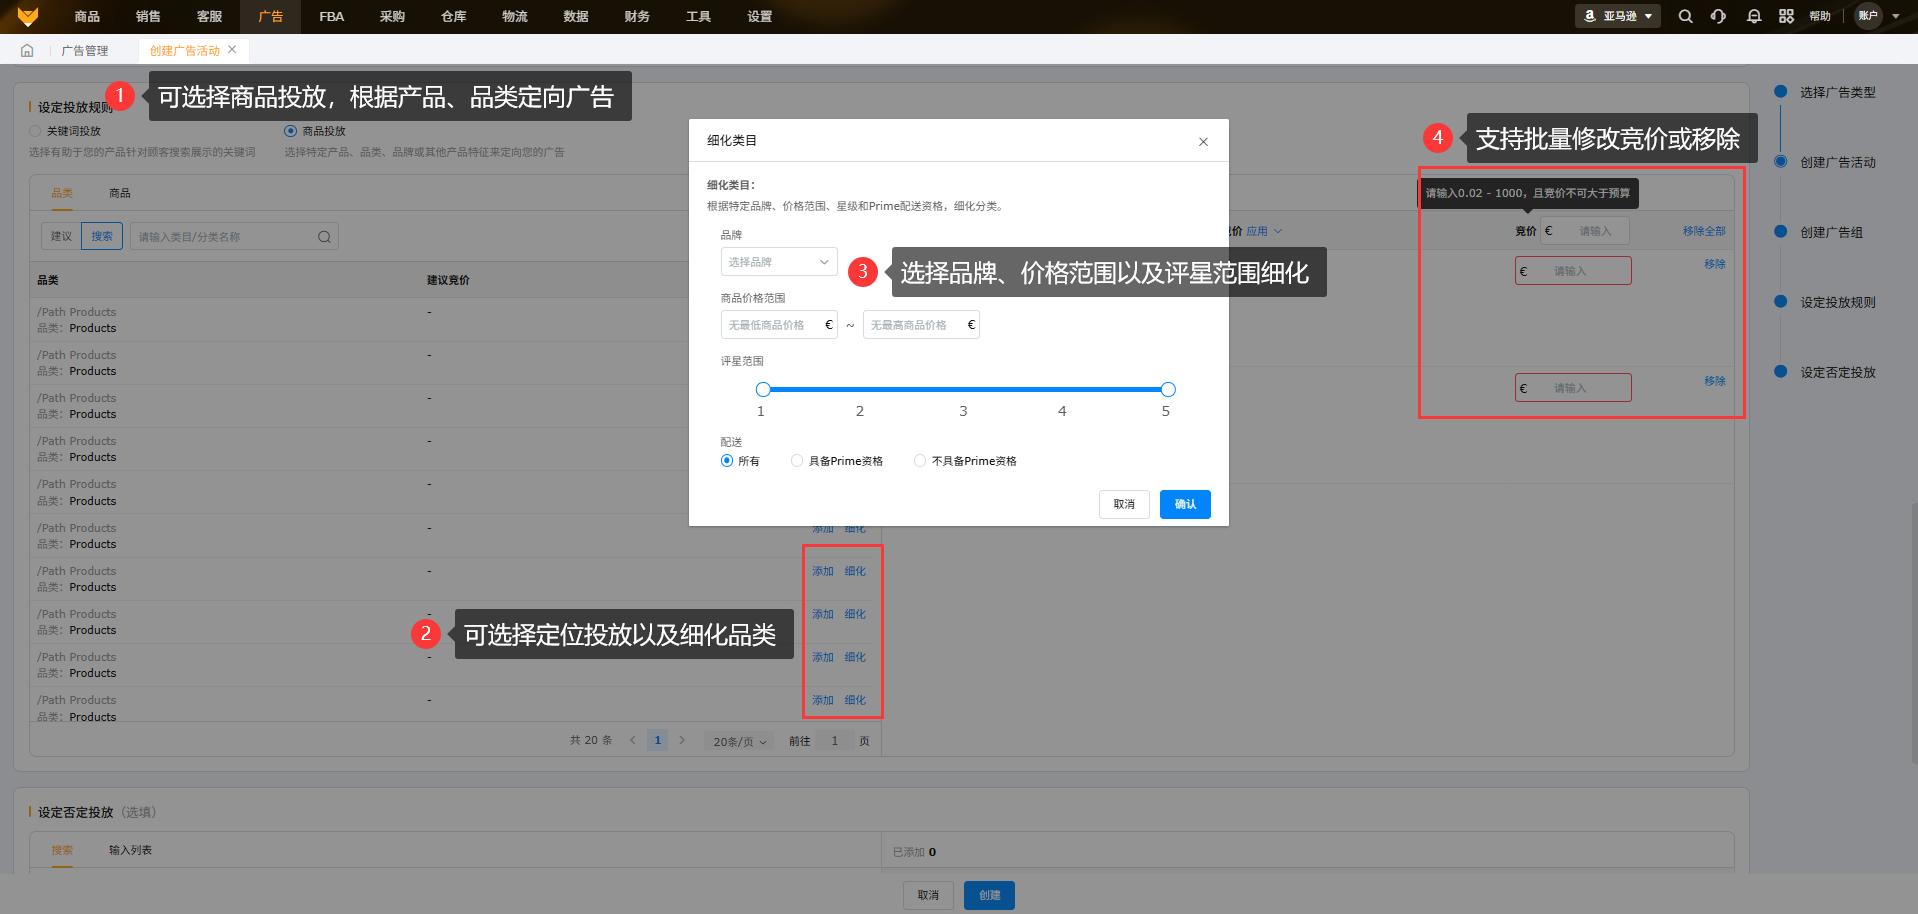
Task: Click the search icon in category name field
Action: pyautogui.click(x=324, y=237)
